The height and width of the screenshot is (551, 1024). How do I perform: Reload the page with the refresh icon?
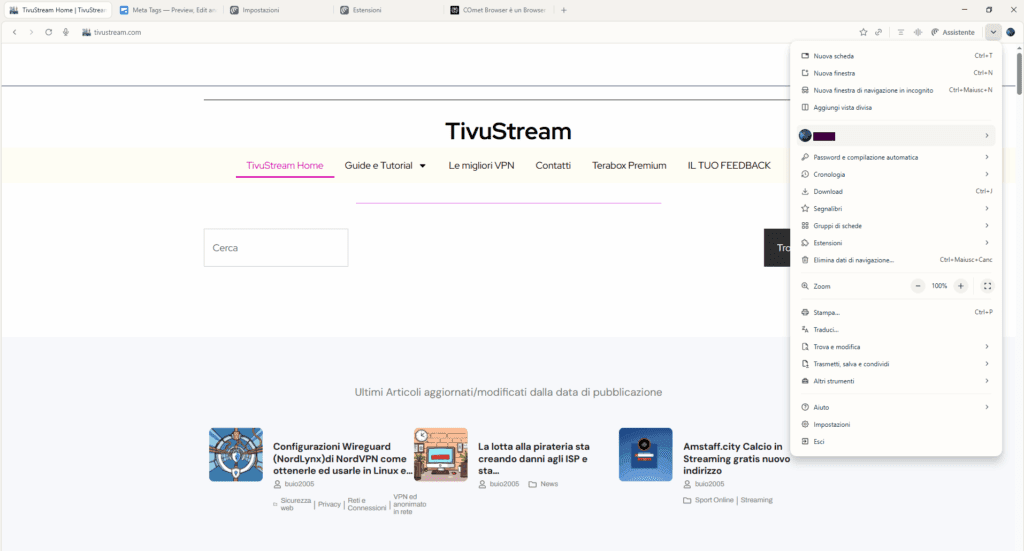click(48, 32)
